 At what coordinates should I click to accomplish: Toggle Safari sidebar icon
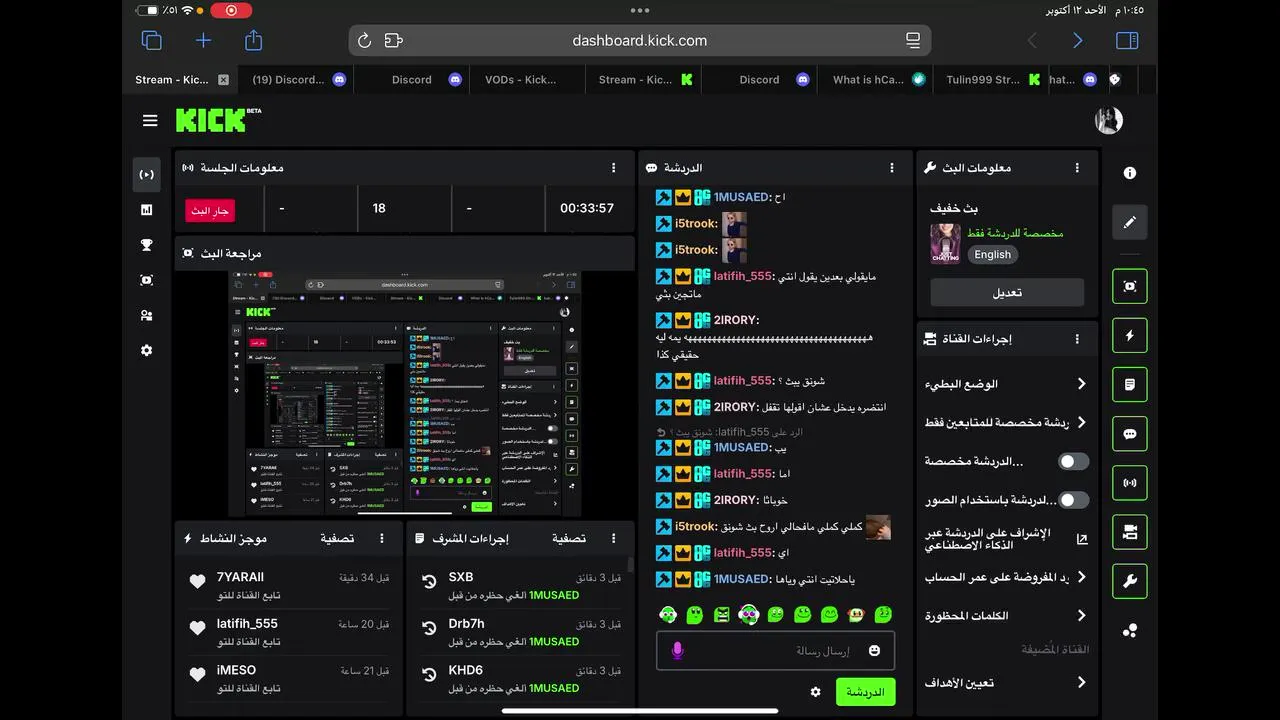click(1127, 40)
